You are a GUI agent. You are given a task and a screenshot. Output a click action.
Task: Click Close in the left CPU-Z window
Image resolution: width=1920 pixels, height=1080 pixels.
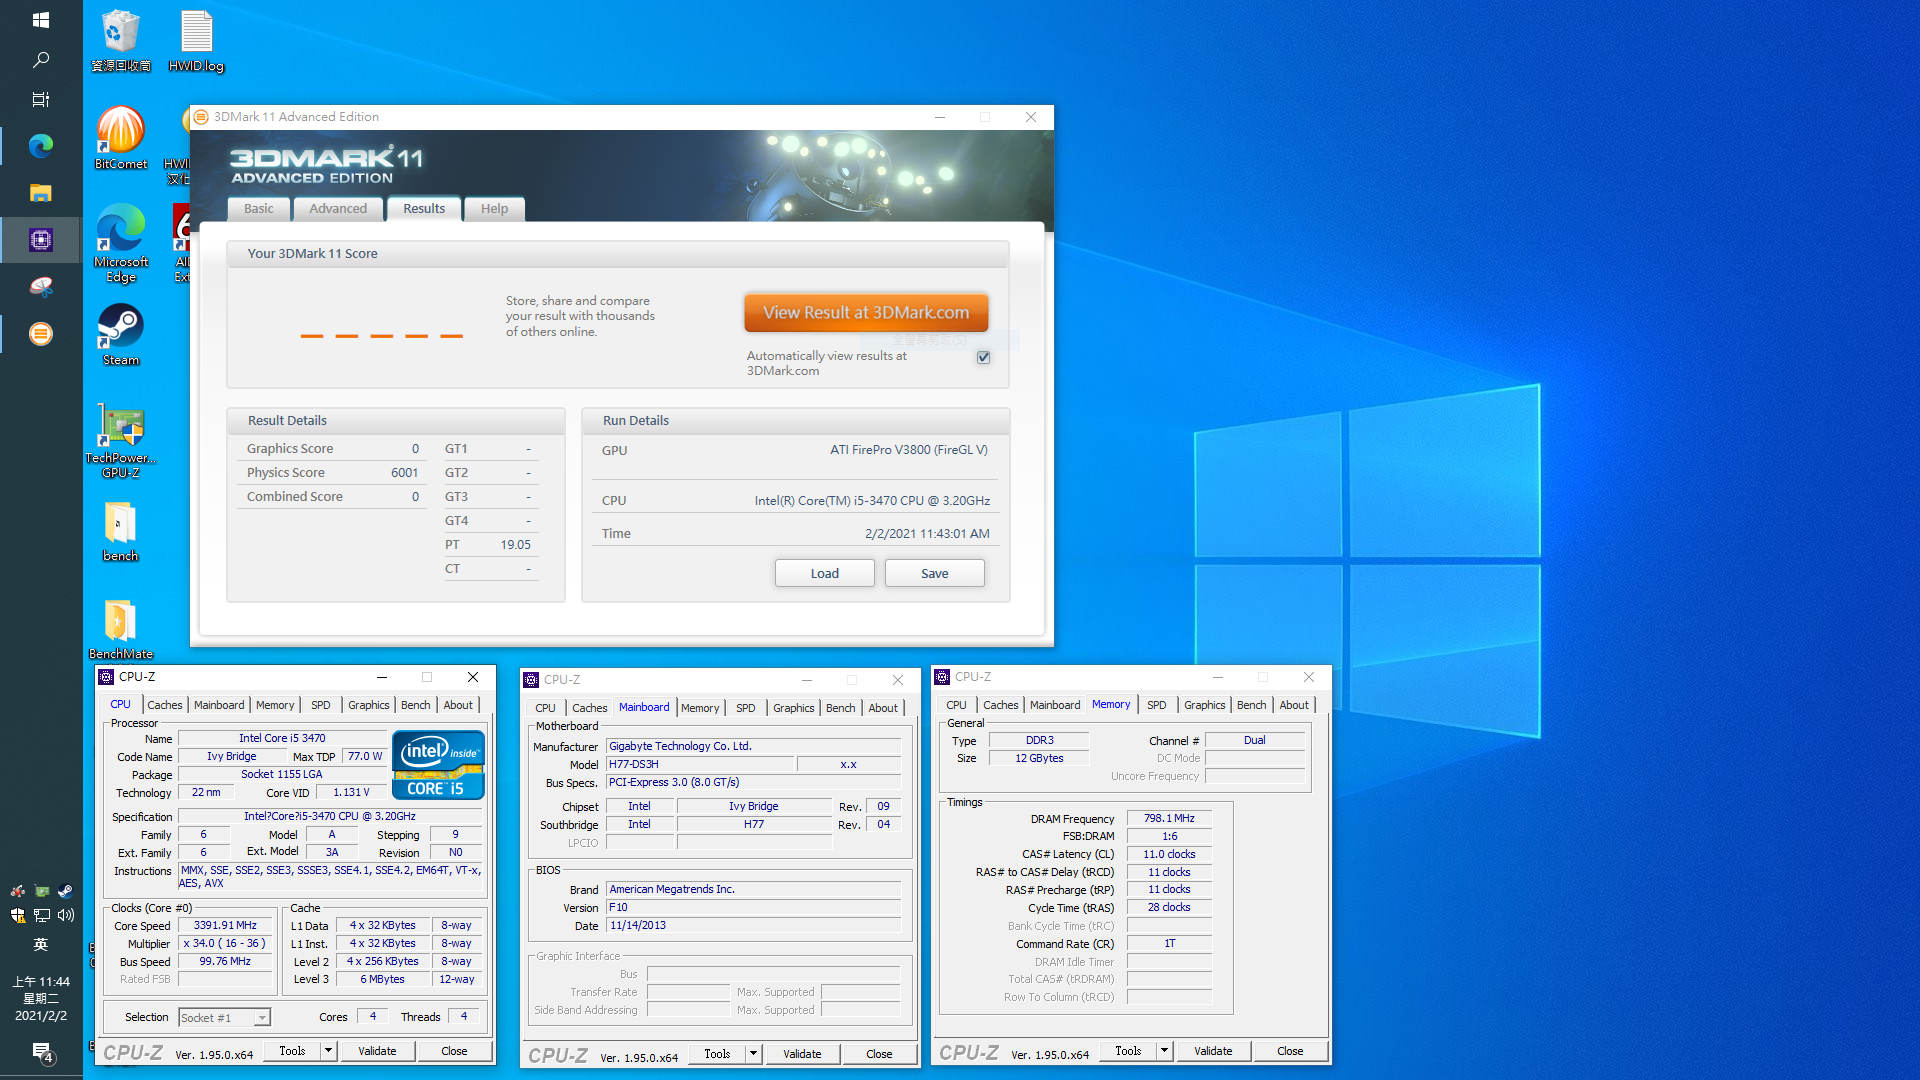point(454,1051)
